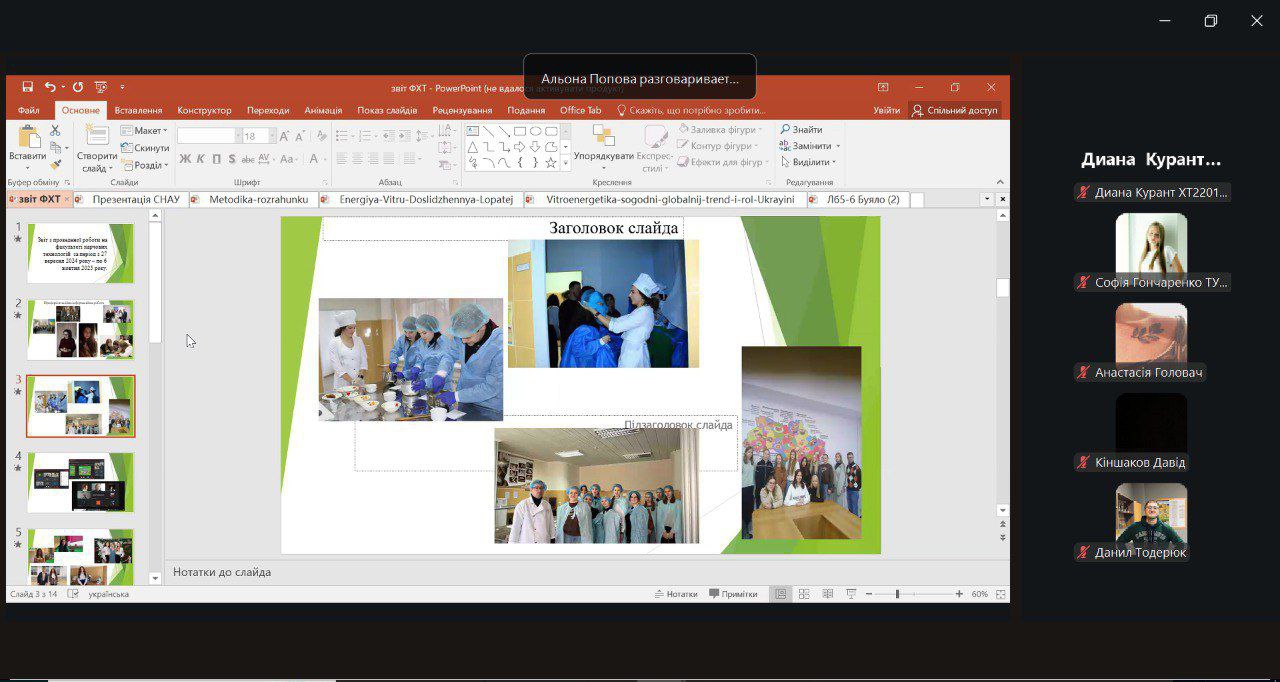This screenshot has width=1280, height=682.
Task: Open the Вставлення ribbon tab
Action: 138,110
